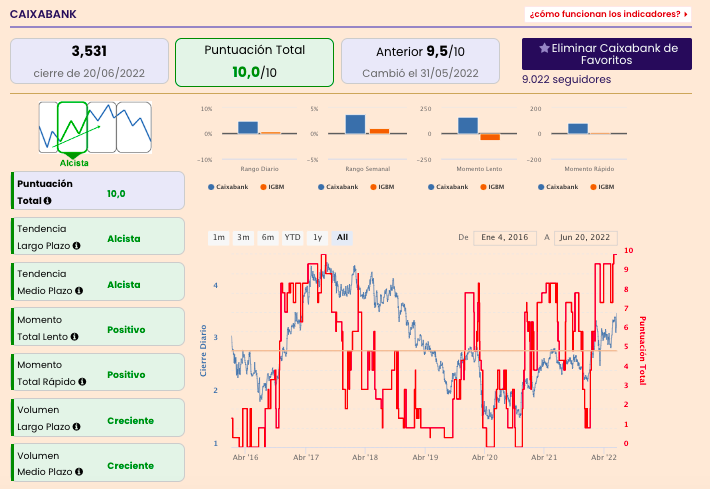Image resolution: width=710 pixels, height=489 pixels.
Task: Click info icon for Volumen Medio Plazo
Action: (x=79, y=472)
